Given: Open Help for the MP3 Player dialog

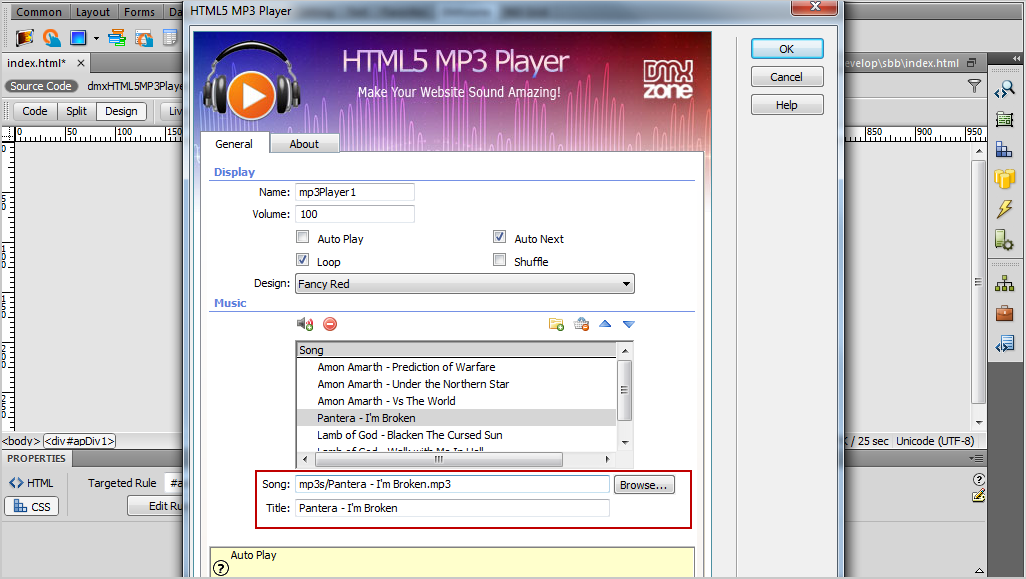Looking at the screenshot, I should click(787, 105).
